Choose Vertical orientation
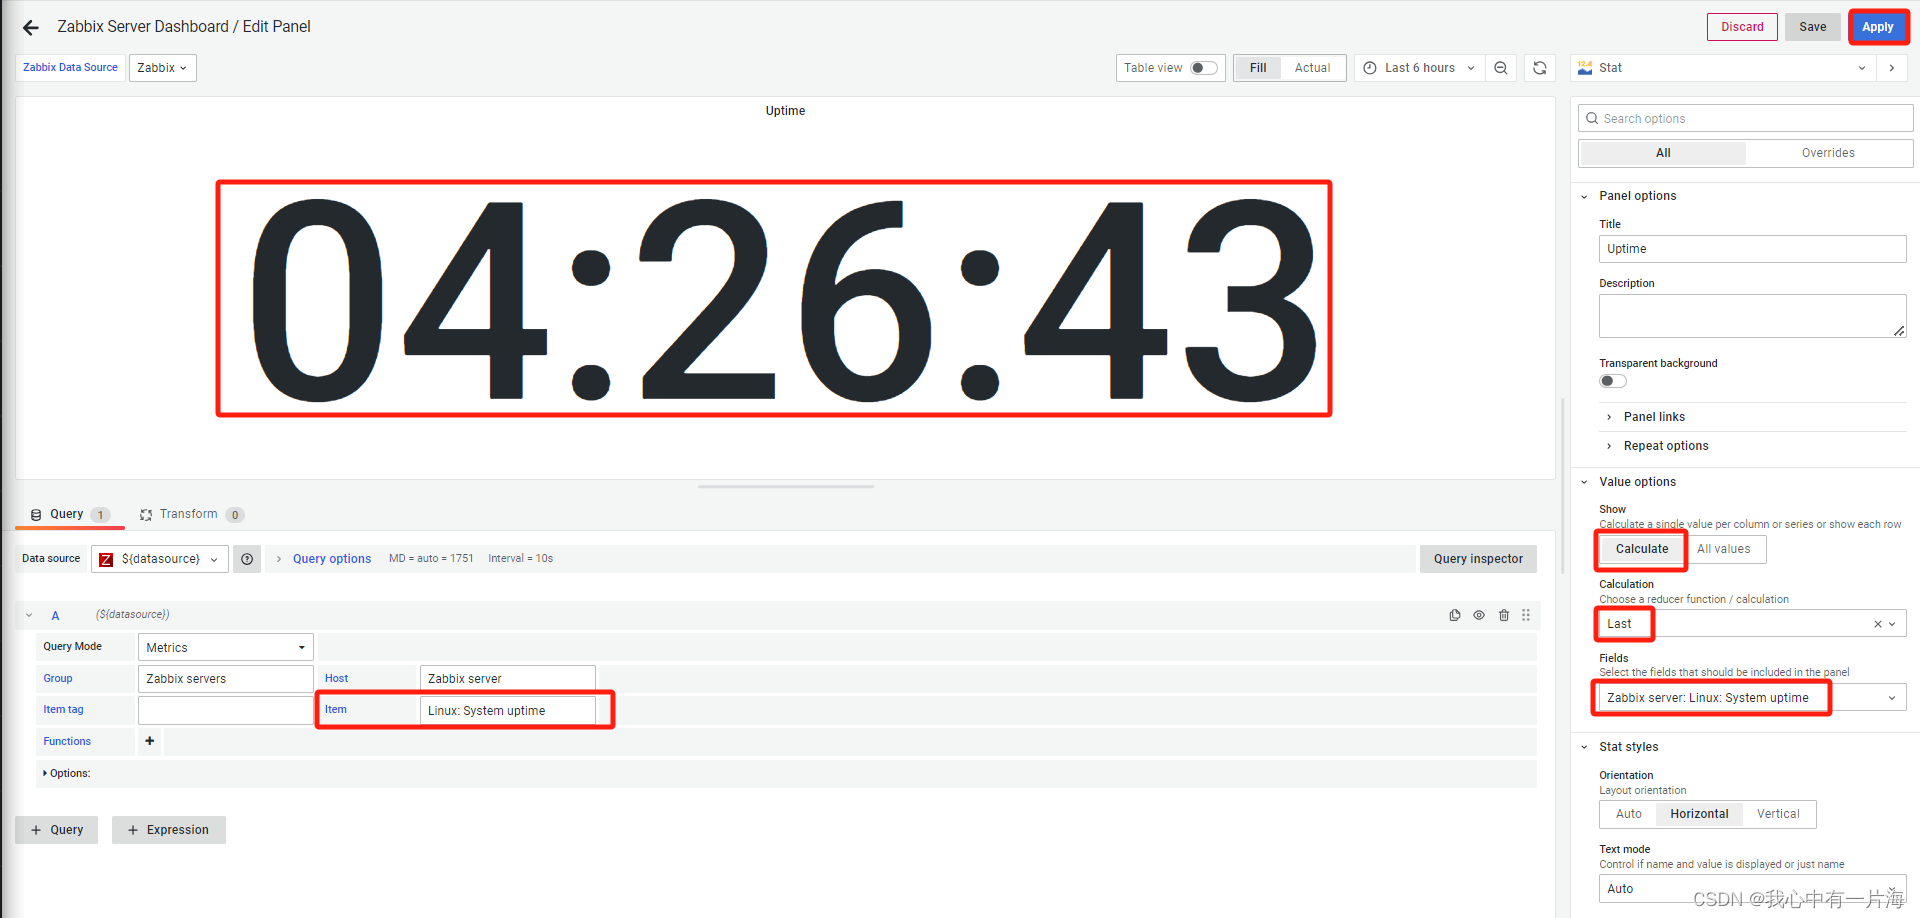The image size is (1920, 918). [1778, 814]
